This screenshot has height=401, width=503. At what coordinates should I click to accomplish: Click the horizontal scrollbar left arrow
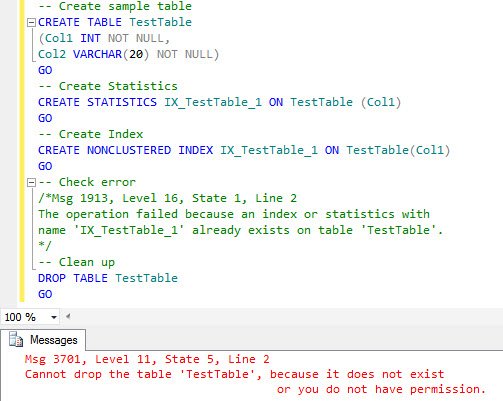tap(68, 316)
